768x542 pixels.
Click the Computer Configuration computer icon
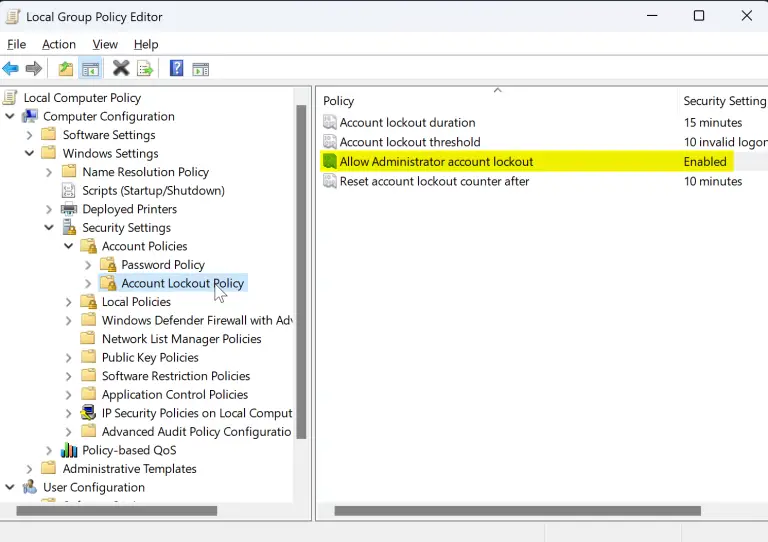(30, 116)
